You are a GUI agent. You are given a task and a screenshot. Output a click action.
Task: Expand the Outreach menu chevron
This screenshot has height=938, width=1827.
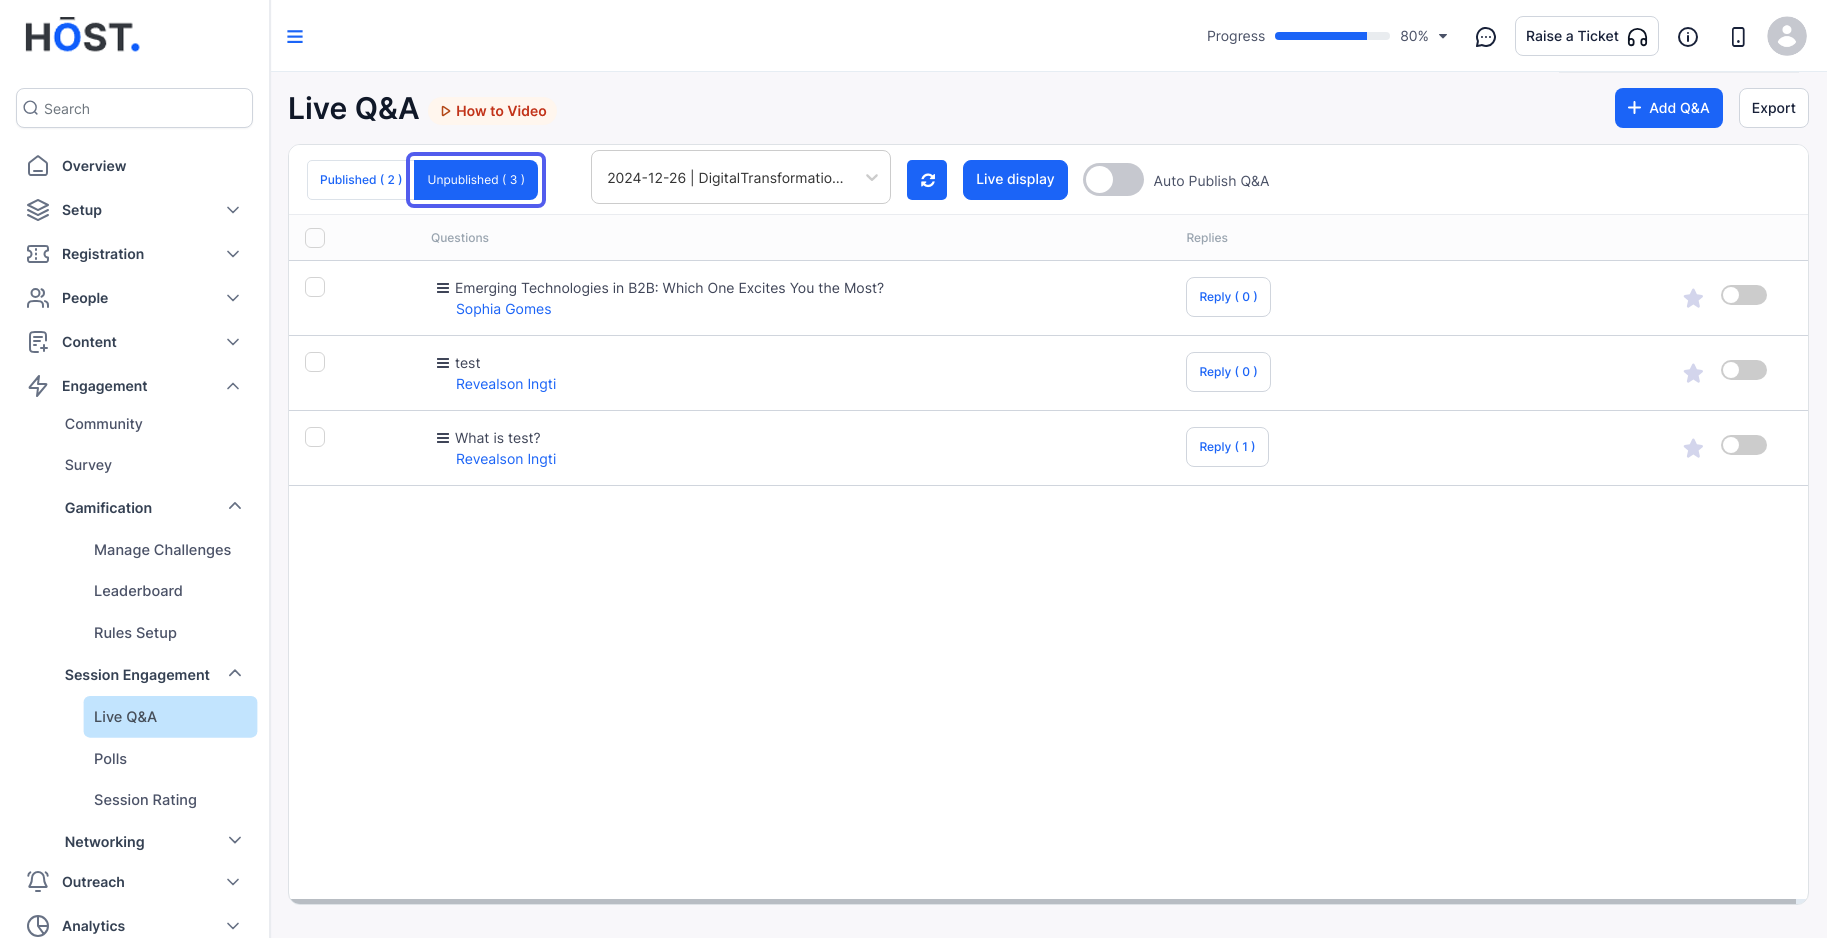[233, 882]
